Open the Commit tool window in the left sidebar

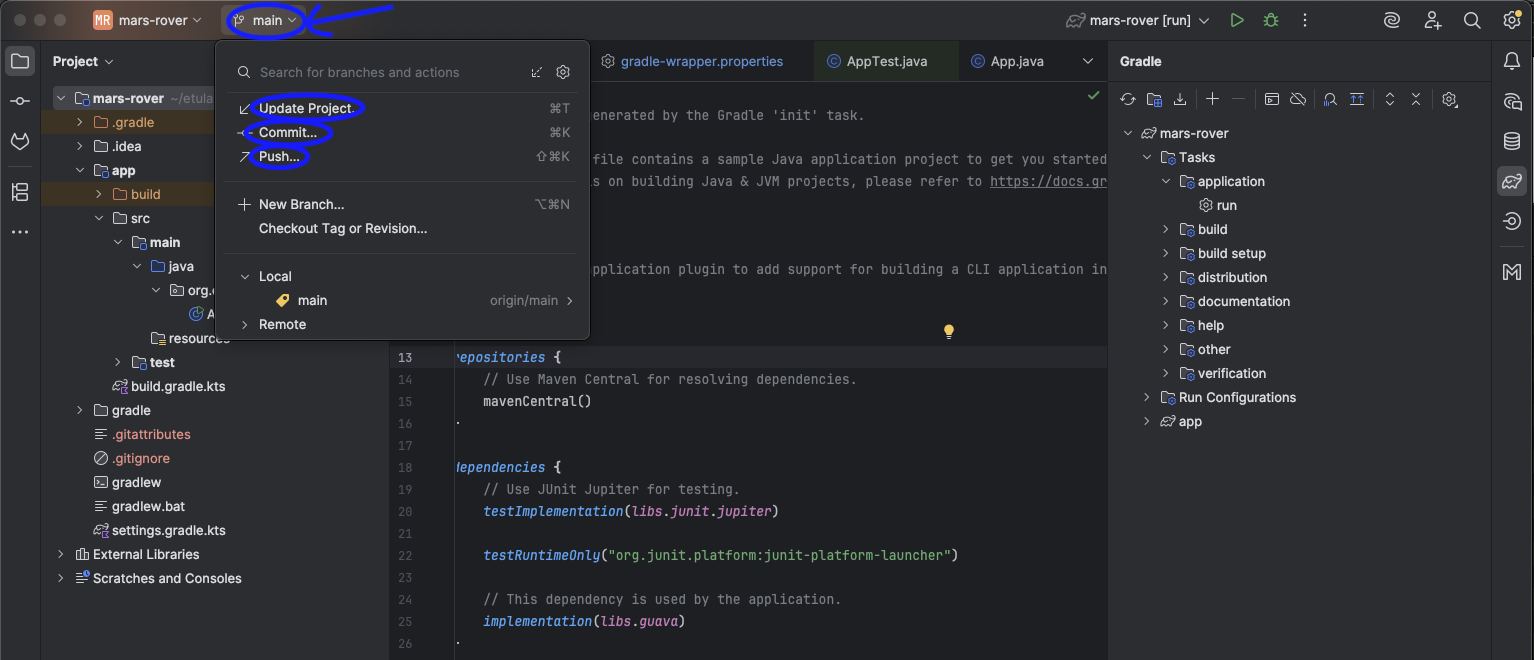pos(20,102)
